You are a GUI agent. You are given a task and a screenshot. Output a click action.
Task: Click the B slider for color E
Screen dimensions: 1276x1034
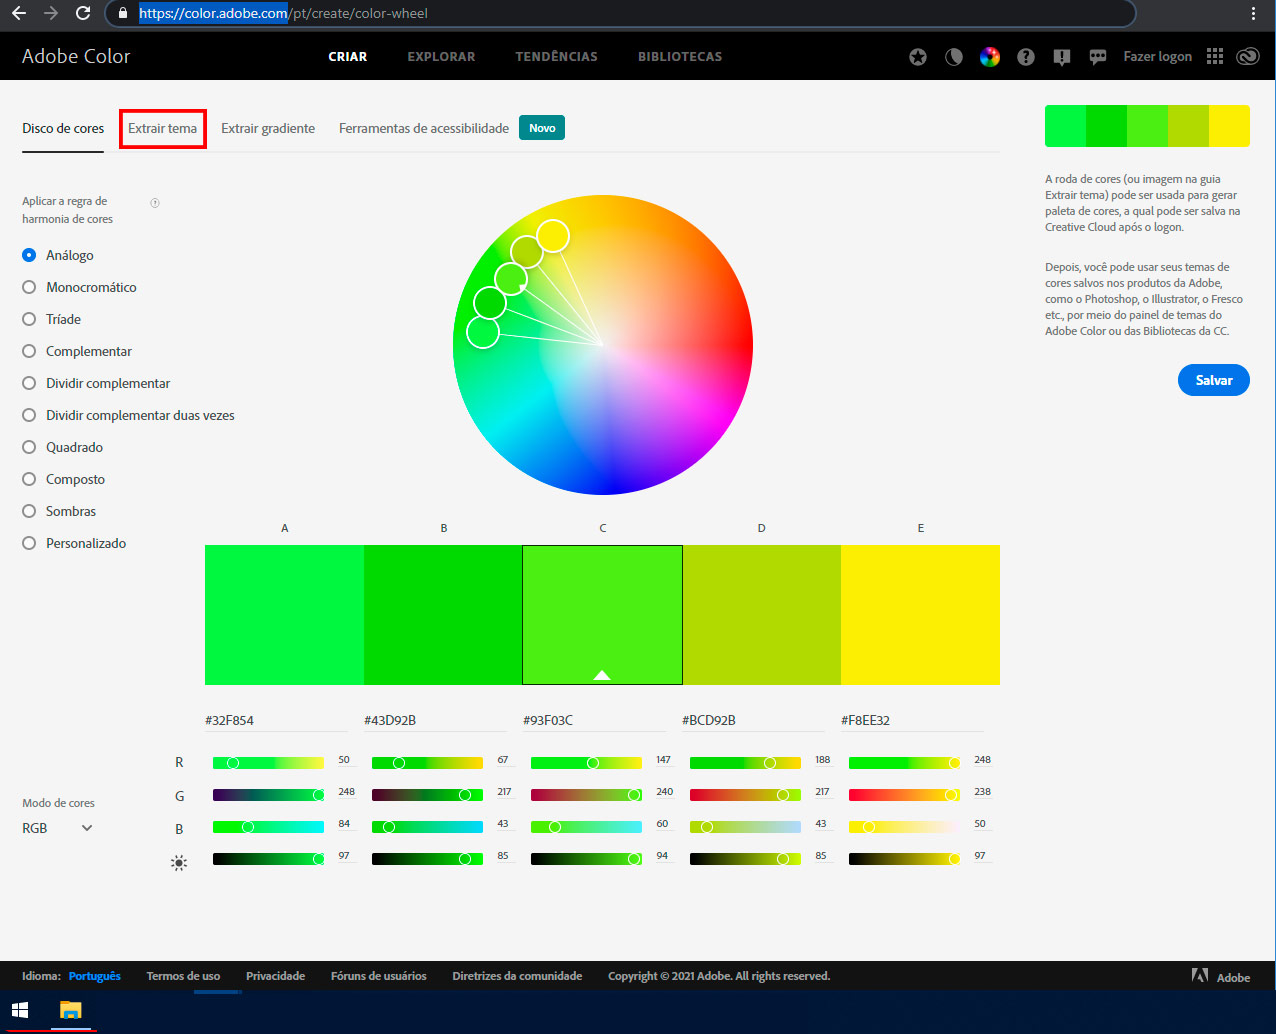[x=904, y=827]
